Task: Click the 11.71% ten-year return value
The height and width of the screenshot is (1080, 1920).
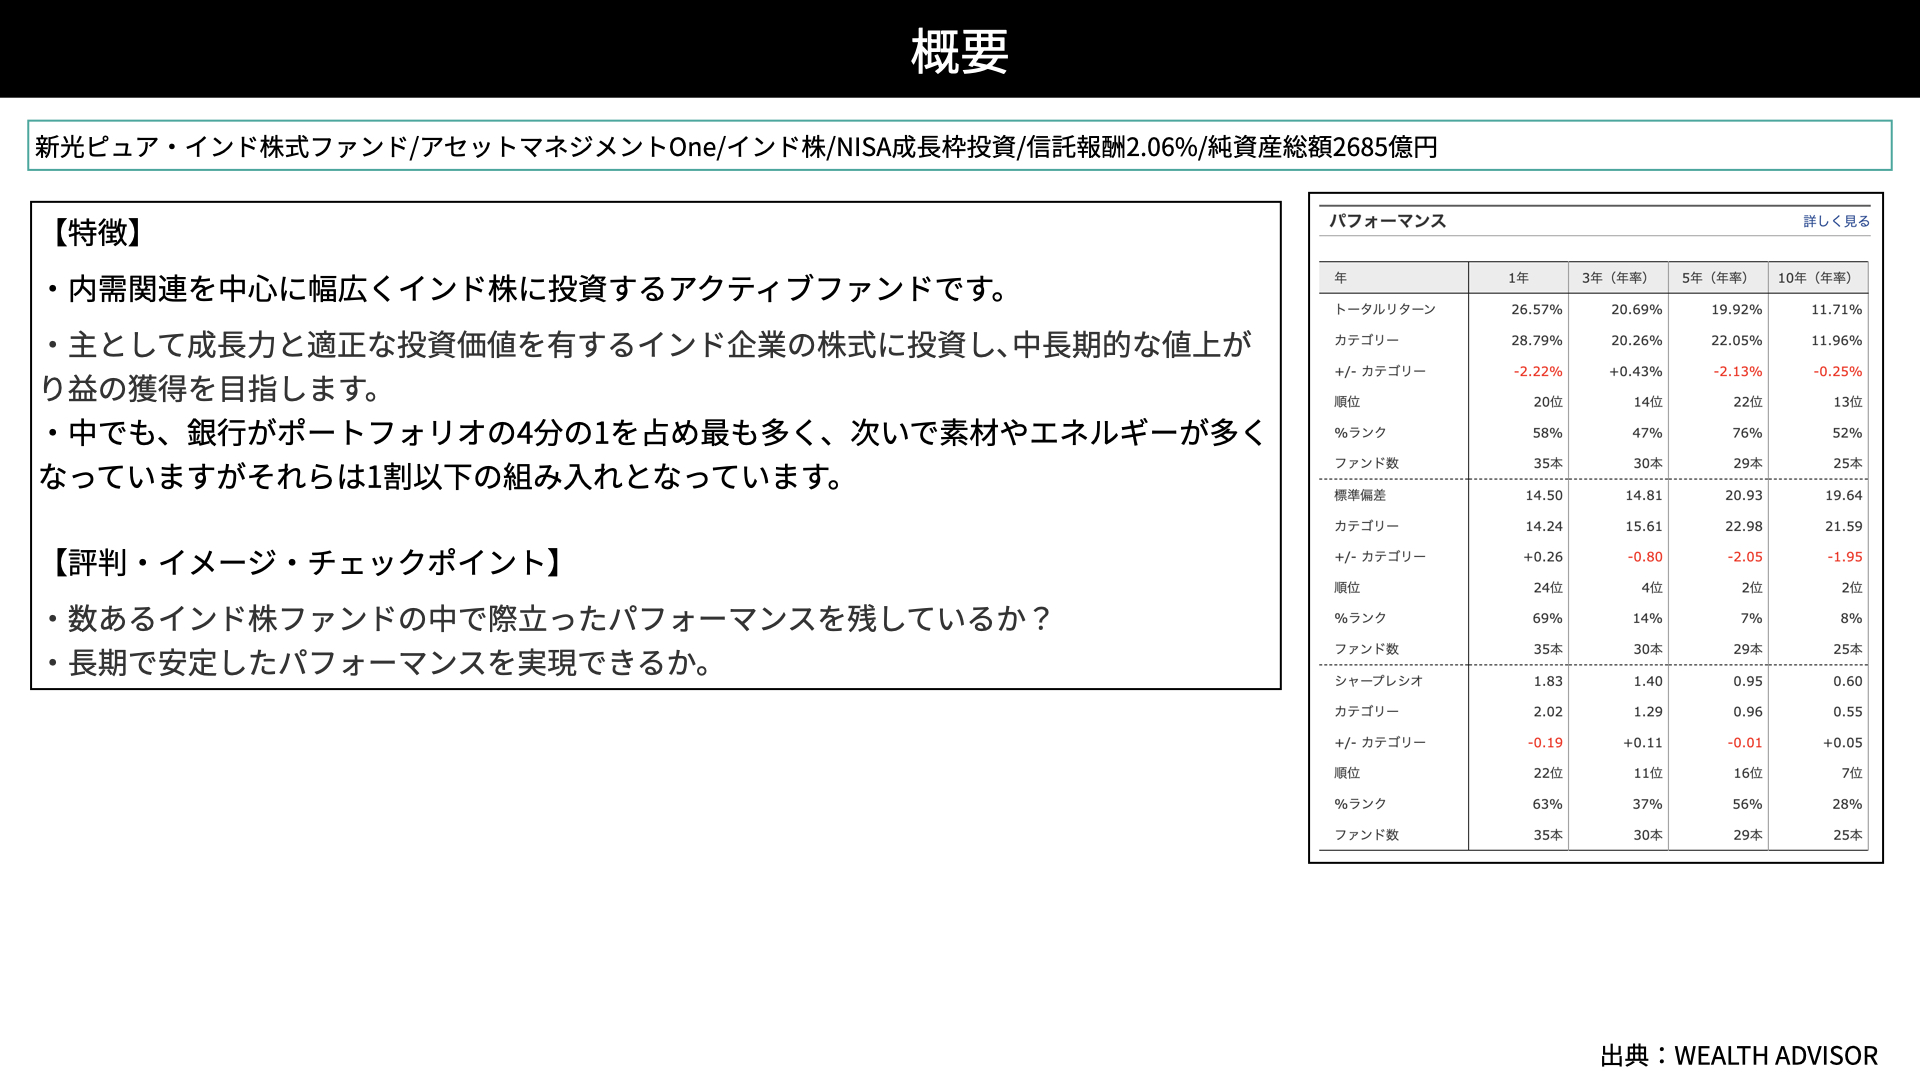Action: 1836,310
